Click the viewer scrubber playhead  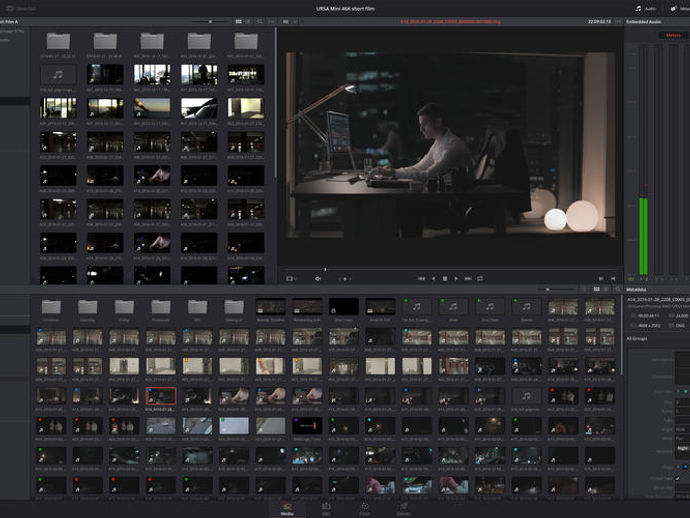325,269
